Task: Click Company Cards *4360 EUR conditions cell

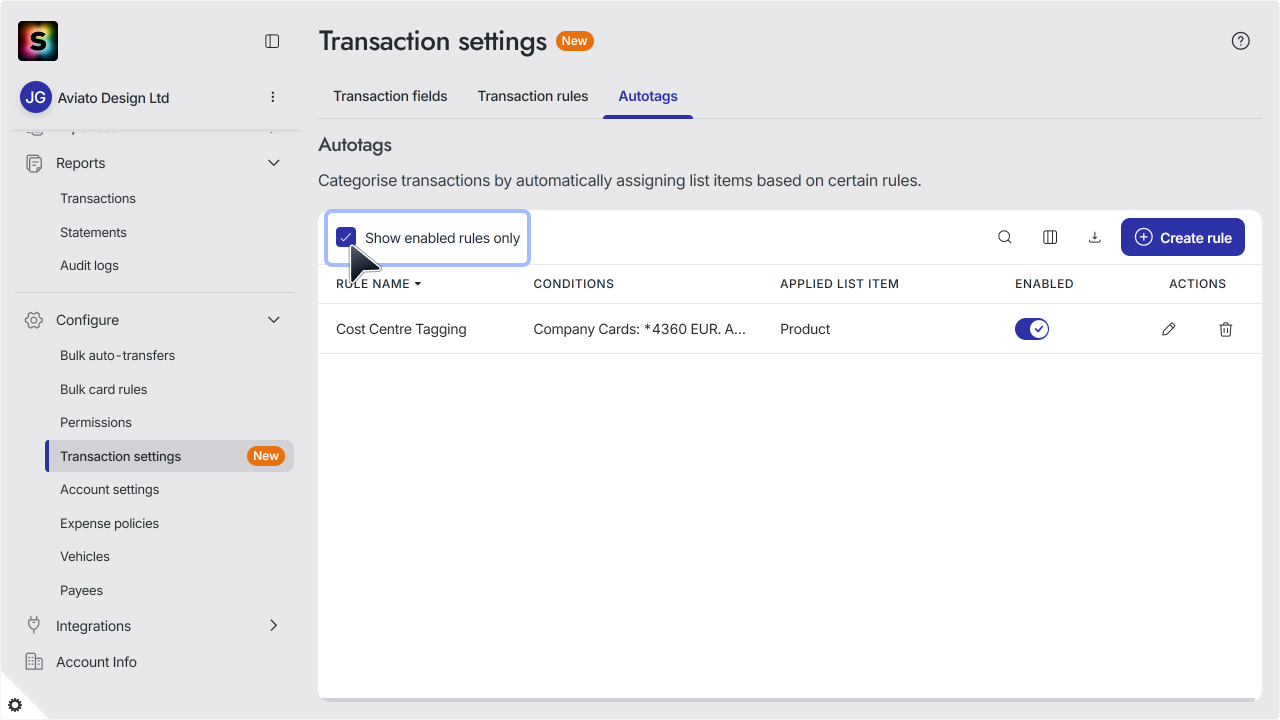Action: [x=640, y=329]
